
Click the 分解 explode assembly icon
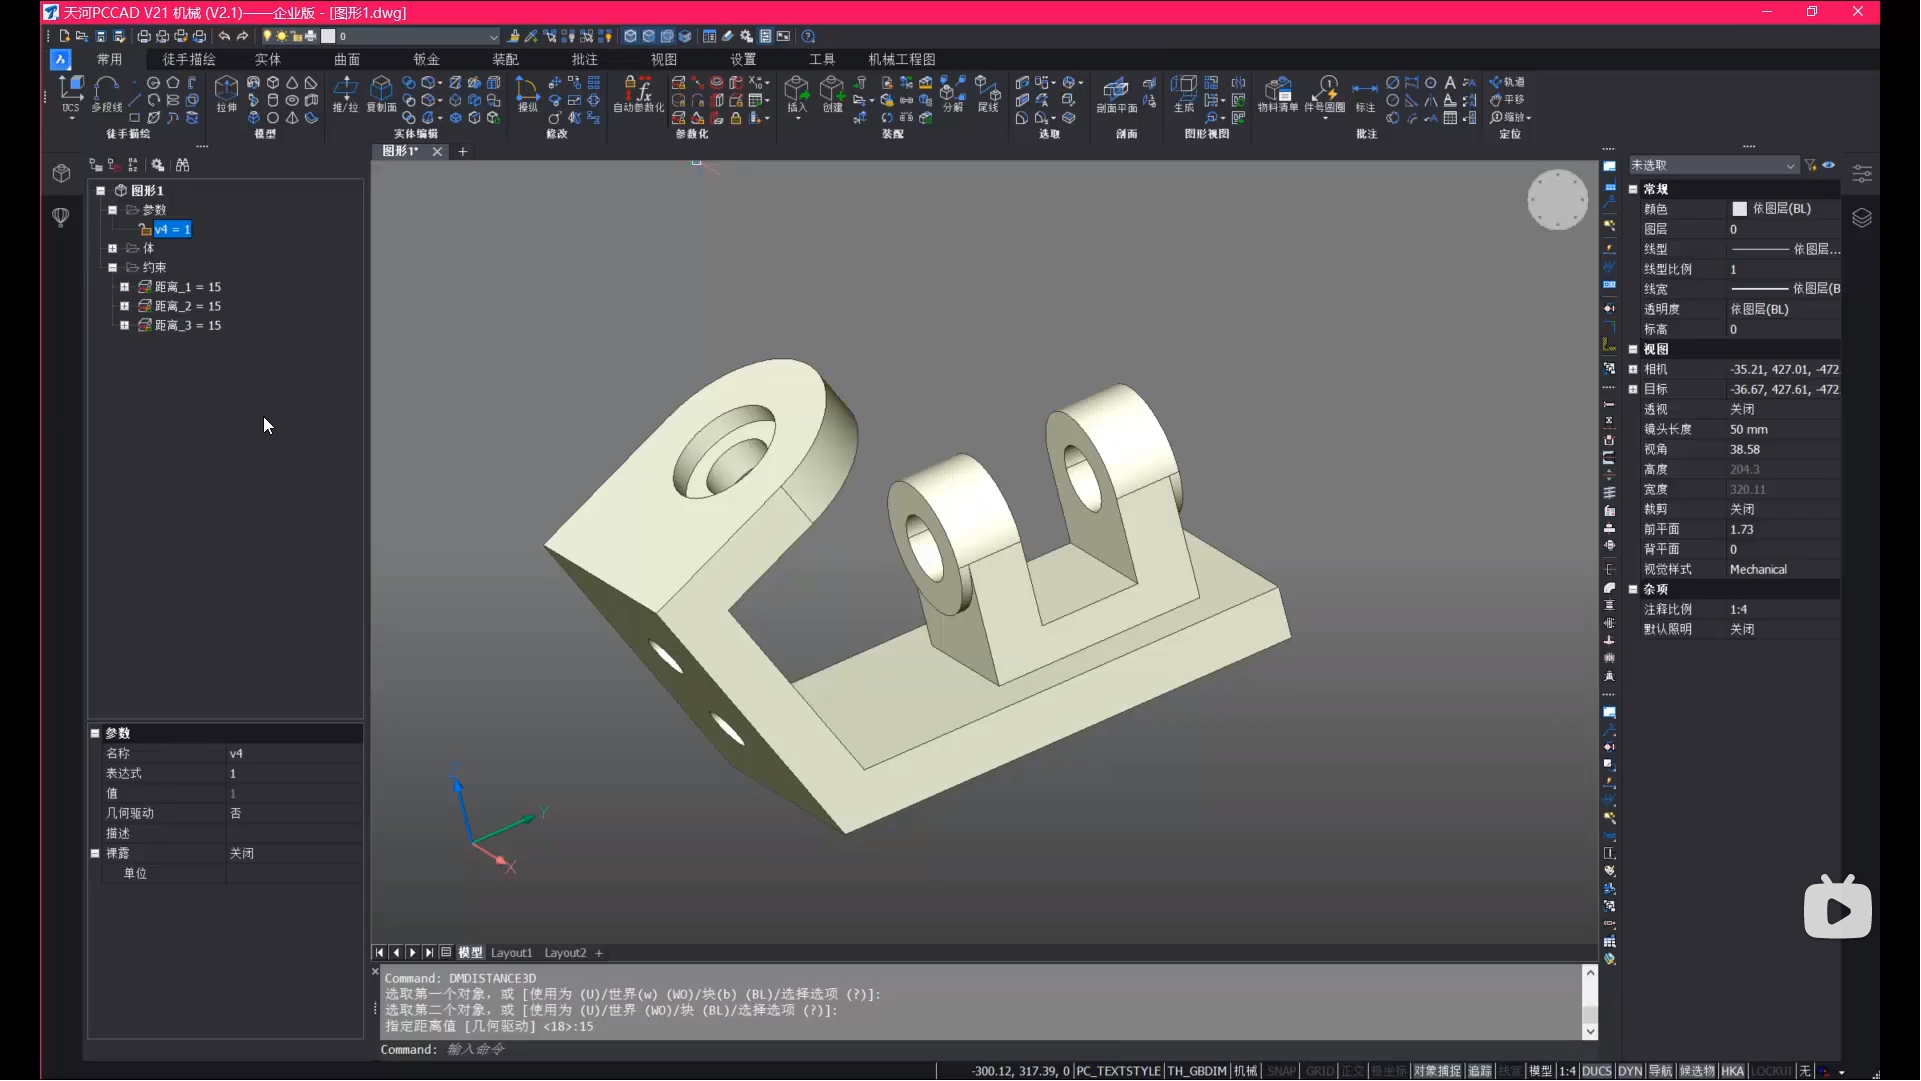click(x=952, y=93)
